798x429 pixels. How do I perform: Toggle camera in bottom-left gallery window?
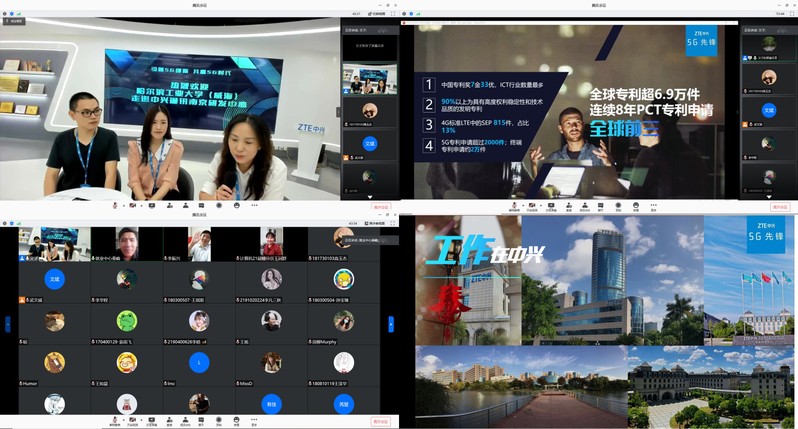133,420
